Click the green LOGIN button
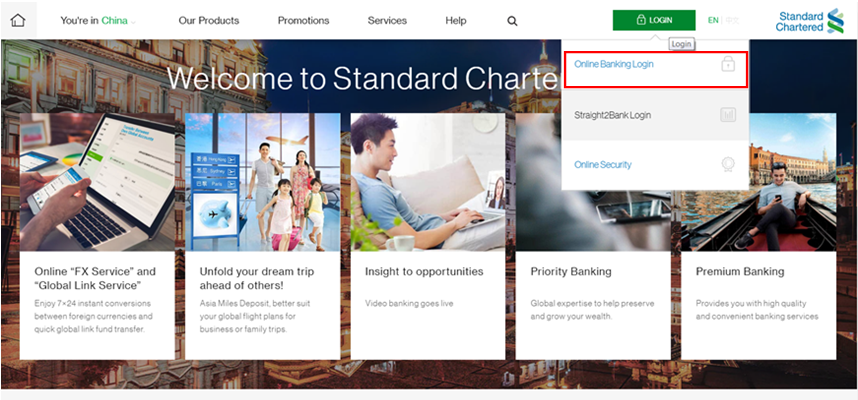This screenshot has height=400, width=858. pos(654,20)
